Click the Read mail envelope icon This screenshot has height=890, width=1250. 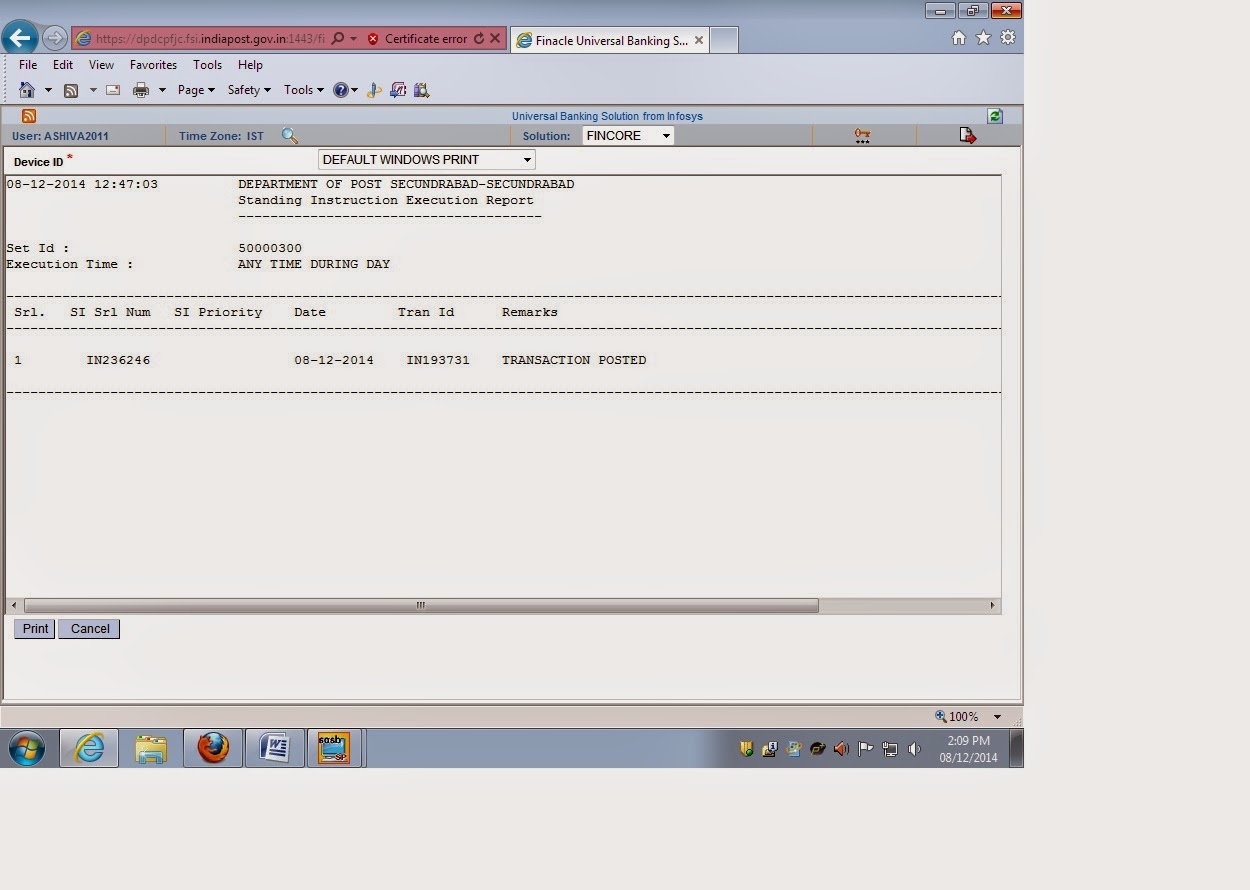point(113,90)
